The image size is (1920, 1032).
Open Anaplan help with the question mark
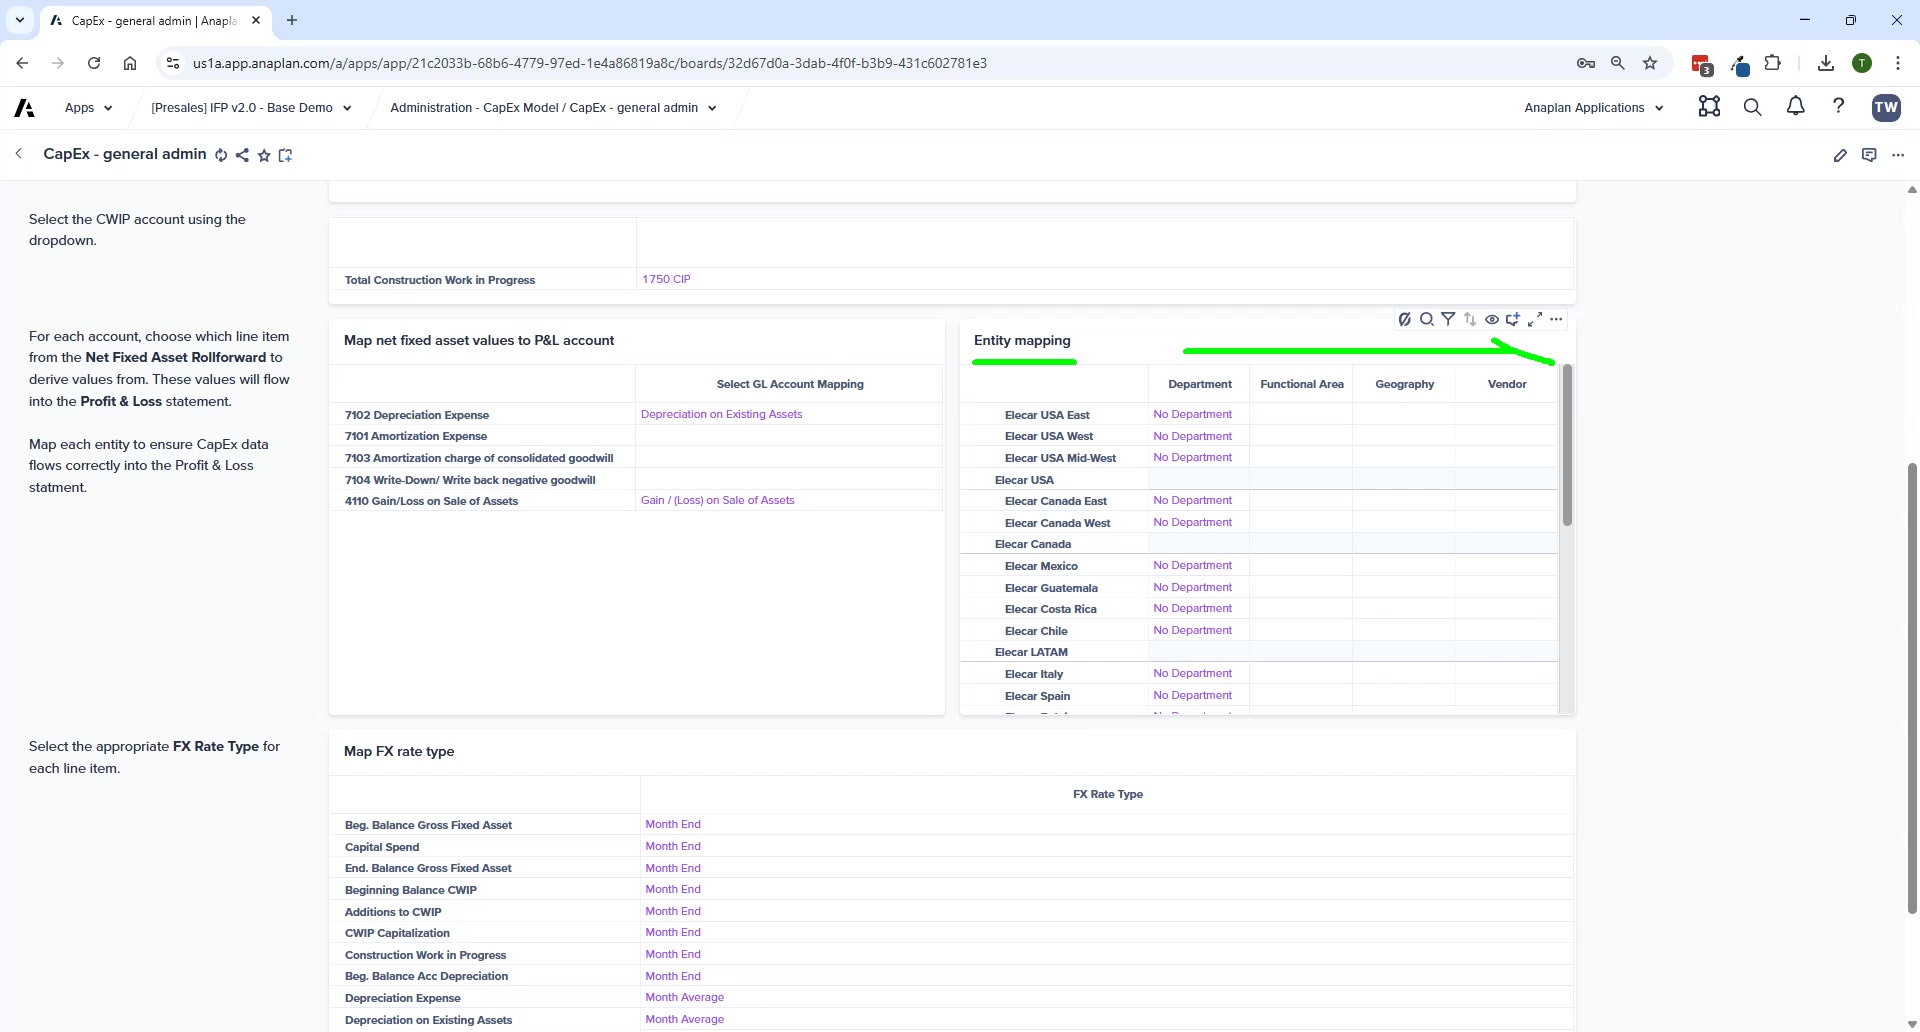point(1839,107)
